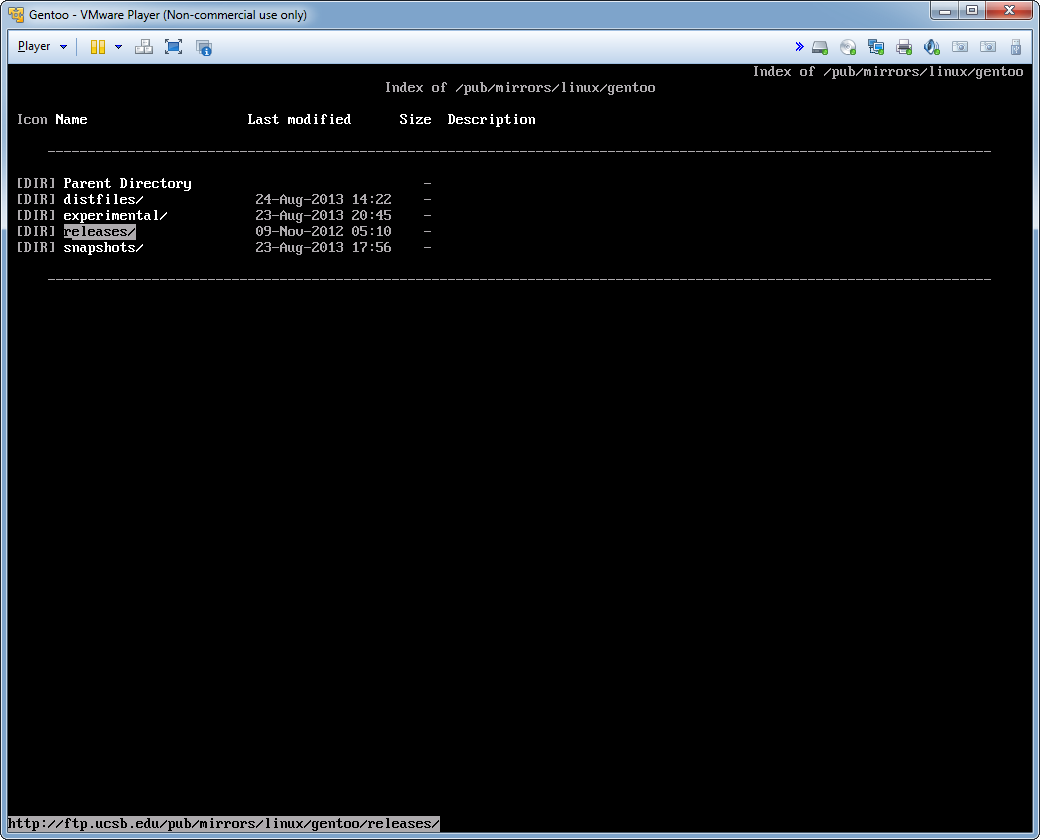Click the sound card speaker icon
Image resolution: width=1040 pixels, height=840 pixels.
coord(931,47)
